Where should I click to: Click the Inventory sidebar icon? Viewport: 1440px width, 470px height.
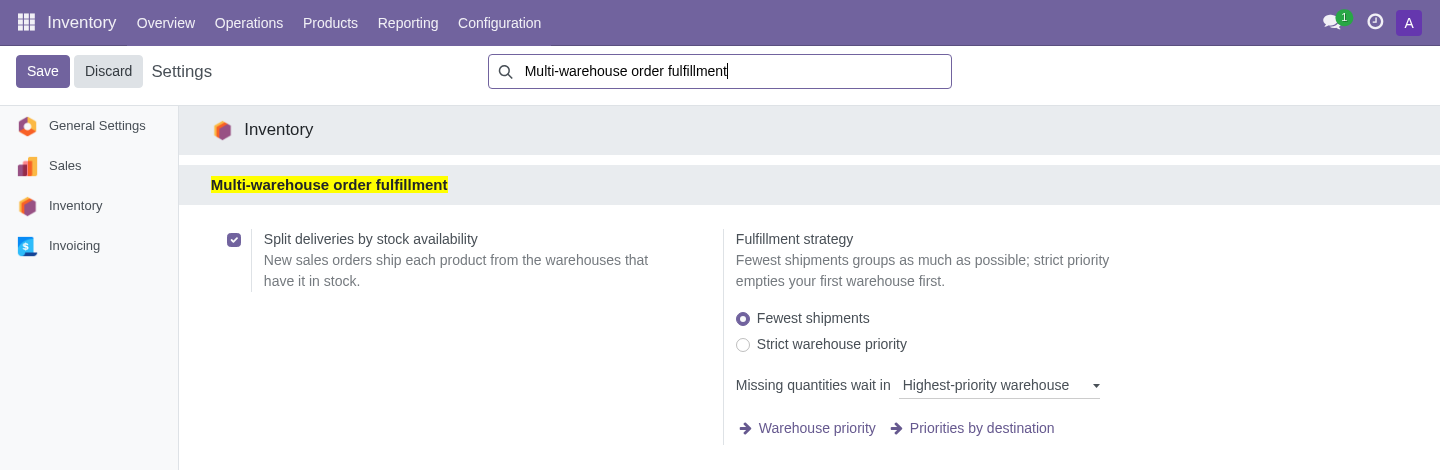pyautogui.click(x=27, y=206)
